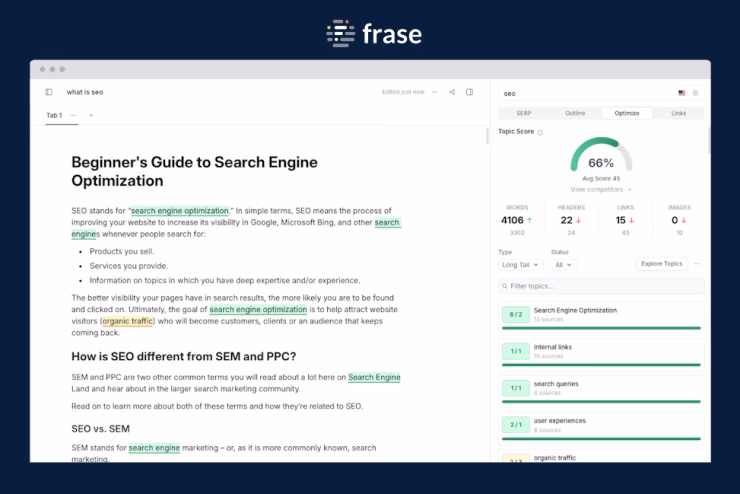Select the Optimize tab

[627, 113]
